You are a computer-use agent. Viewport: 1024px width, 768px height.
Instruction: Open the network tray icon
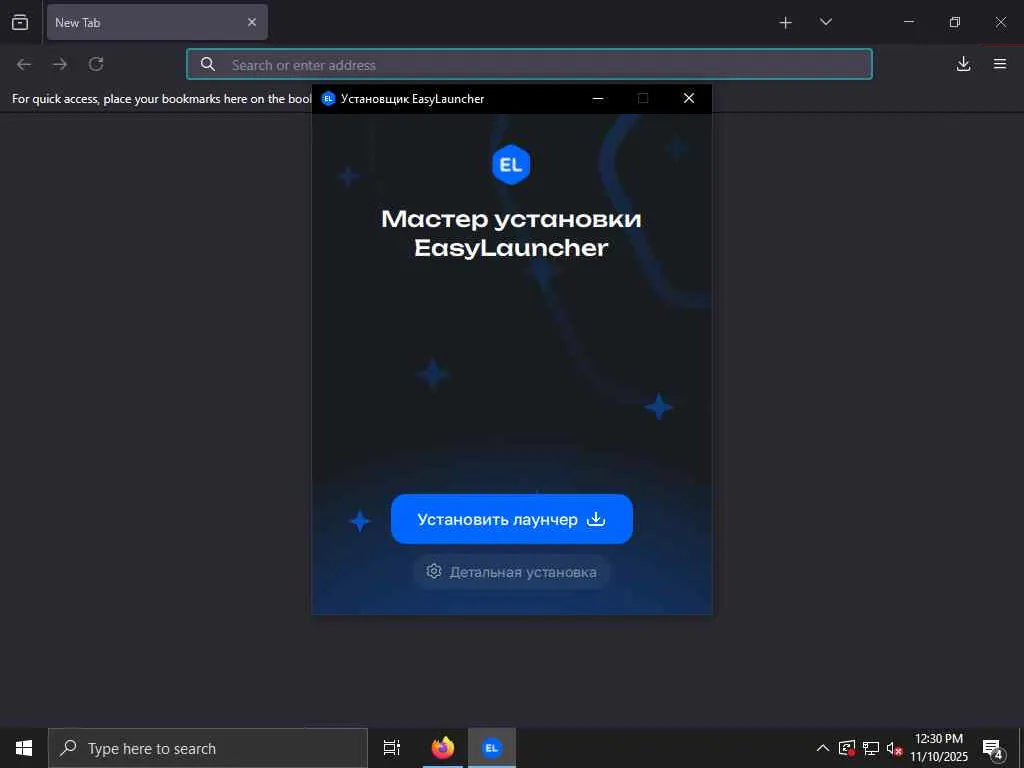(x=871, y=748)
